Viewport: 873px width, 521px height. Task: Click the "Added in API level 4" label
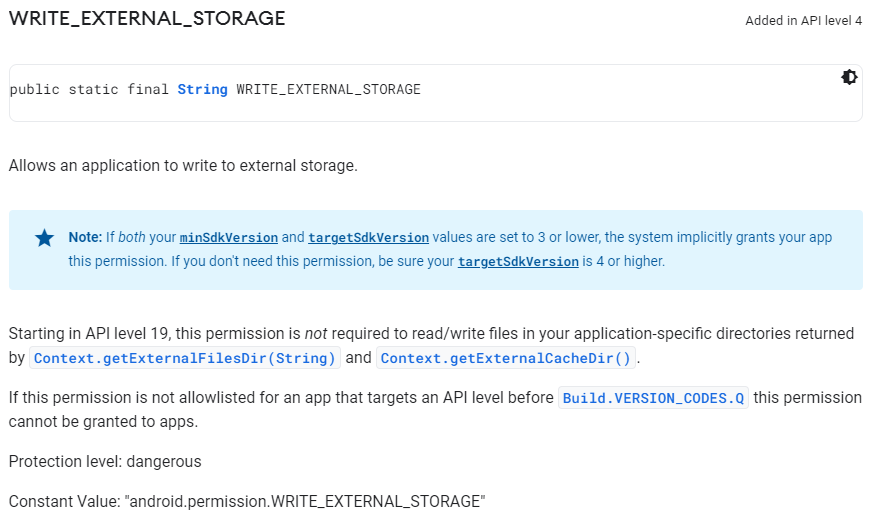pyautogui.click(x=803, y=21)
